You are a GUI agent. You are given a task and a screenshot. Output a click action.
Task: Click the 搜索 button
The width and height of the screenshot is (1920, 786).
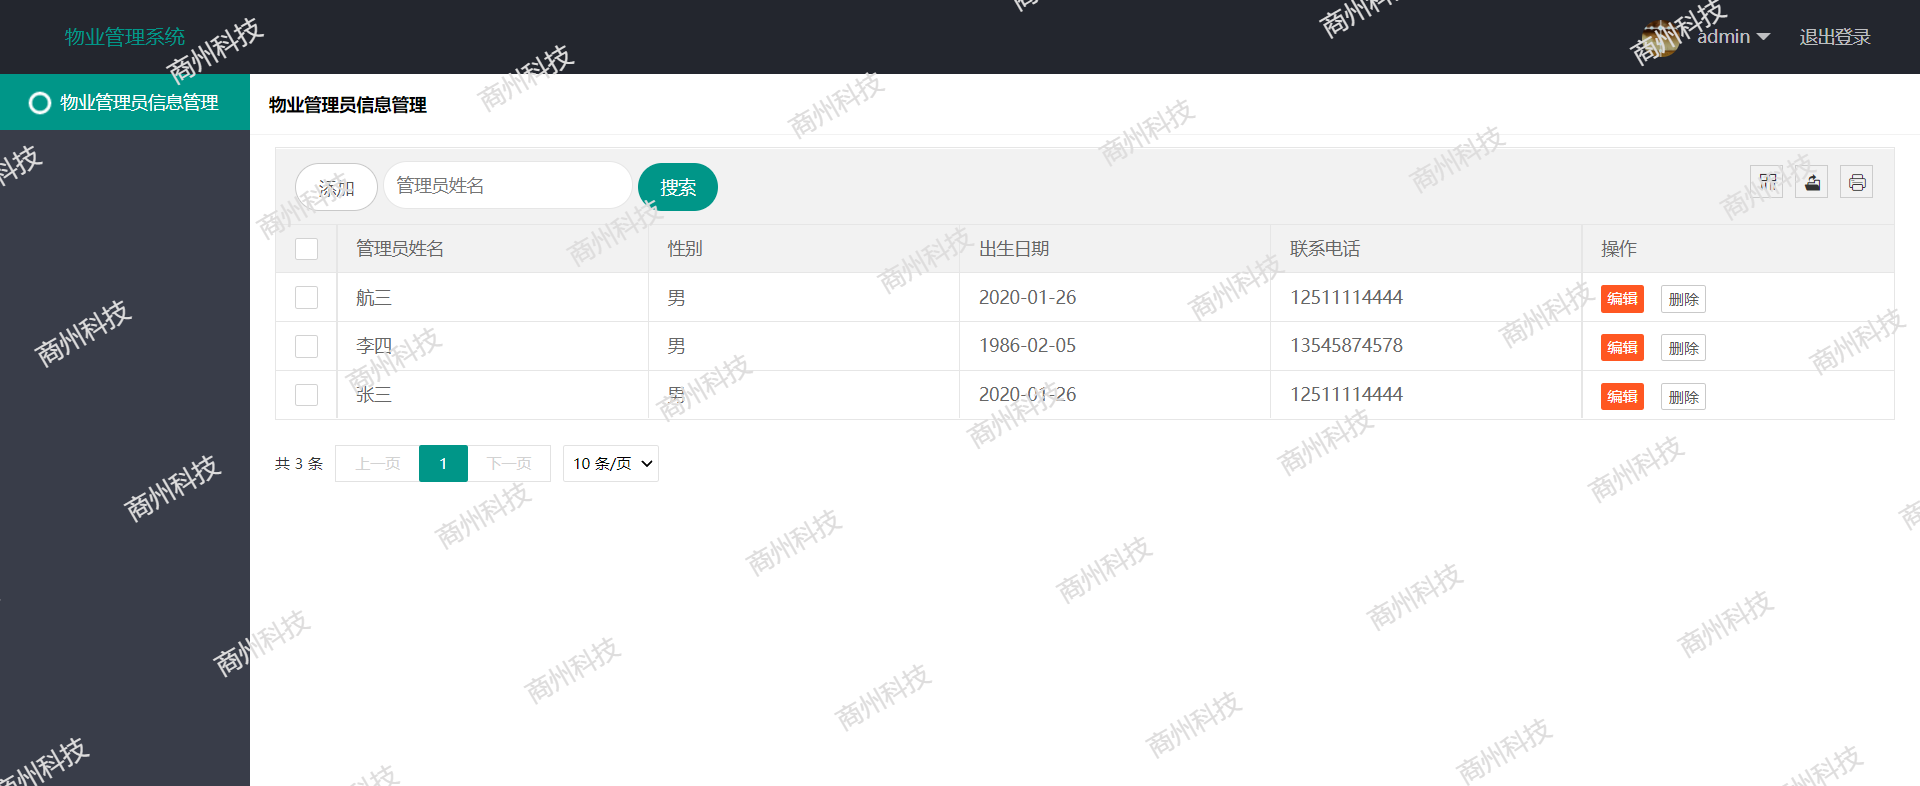pos(678,187)
